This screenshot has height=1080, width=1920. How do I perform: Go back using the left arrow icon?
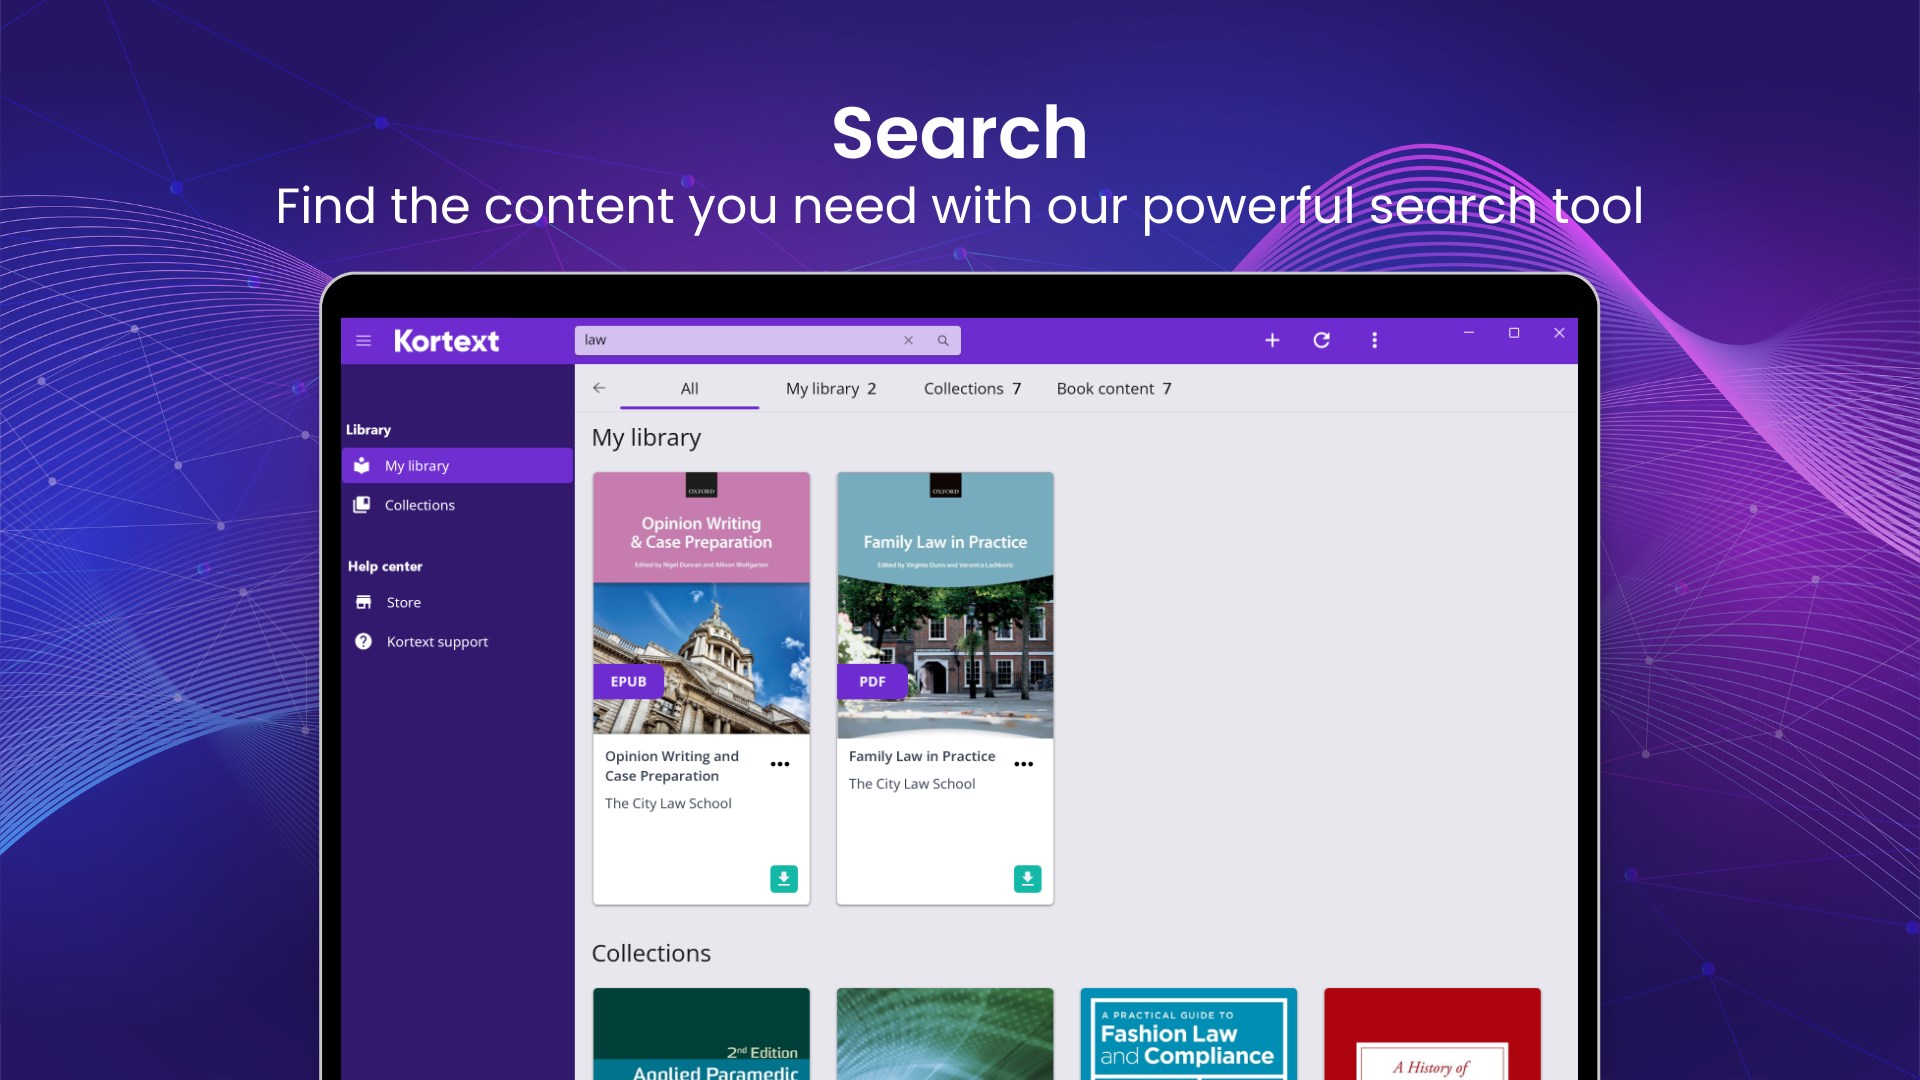click(599, 388)
